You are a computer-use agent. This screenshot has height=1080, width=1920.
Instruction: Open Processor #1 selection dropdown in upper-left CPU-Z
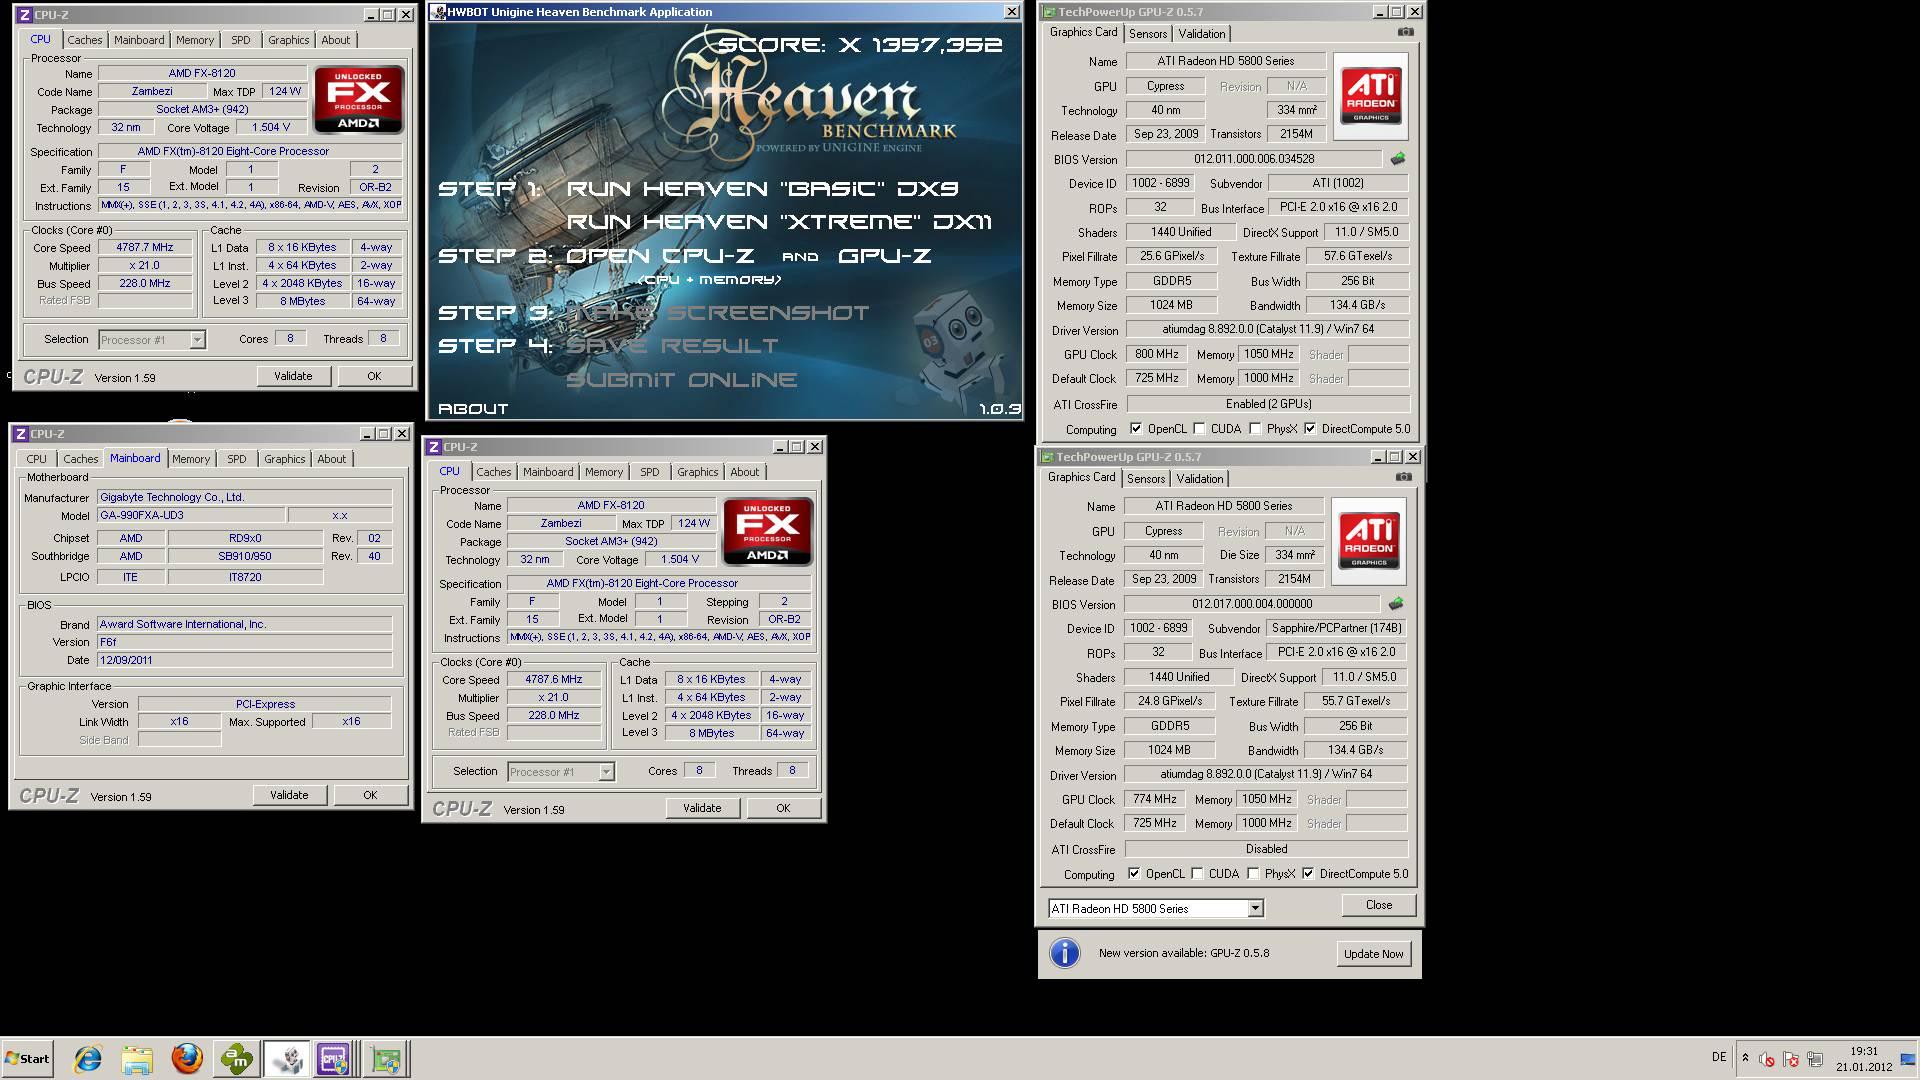click(x=152, y=340)
